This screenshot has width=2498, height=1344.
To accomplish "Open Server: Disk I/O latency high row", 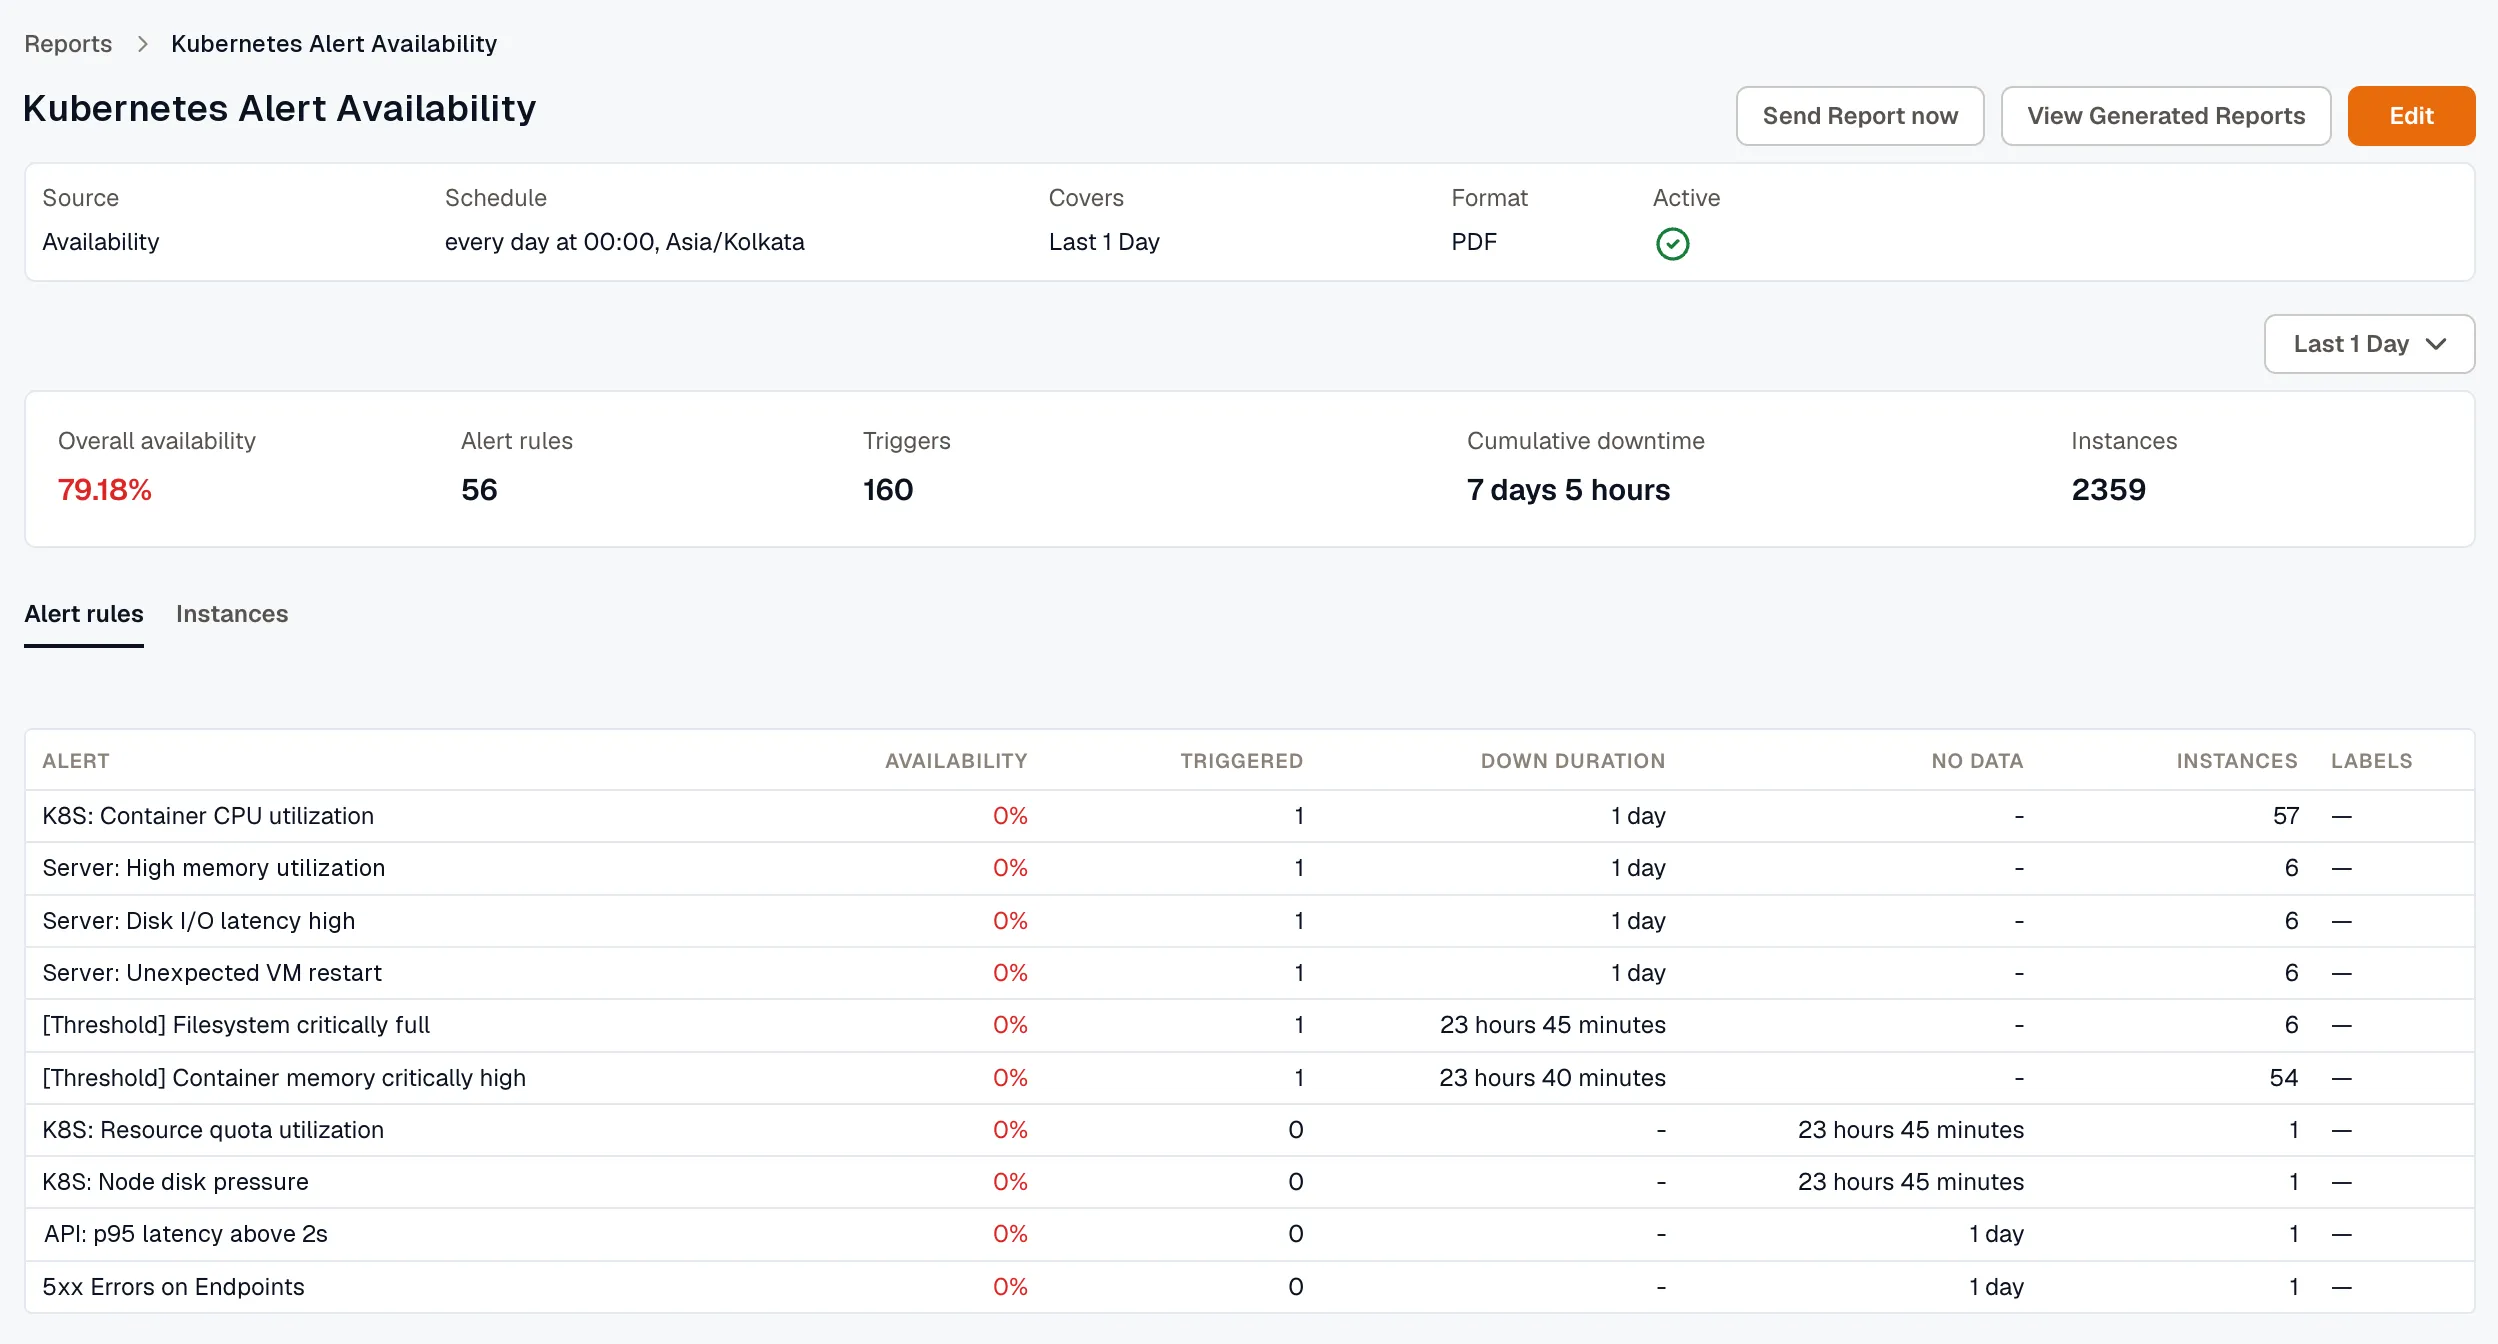I will tap(1249, 921).
